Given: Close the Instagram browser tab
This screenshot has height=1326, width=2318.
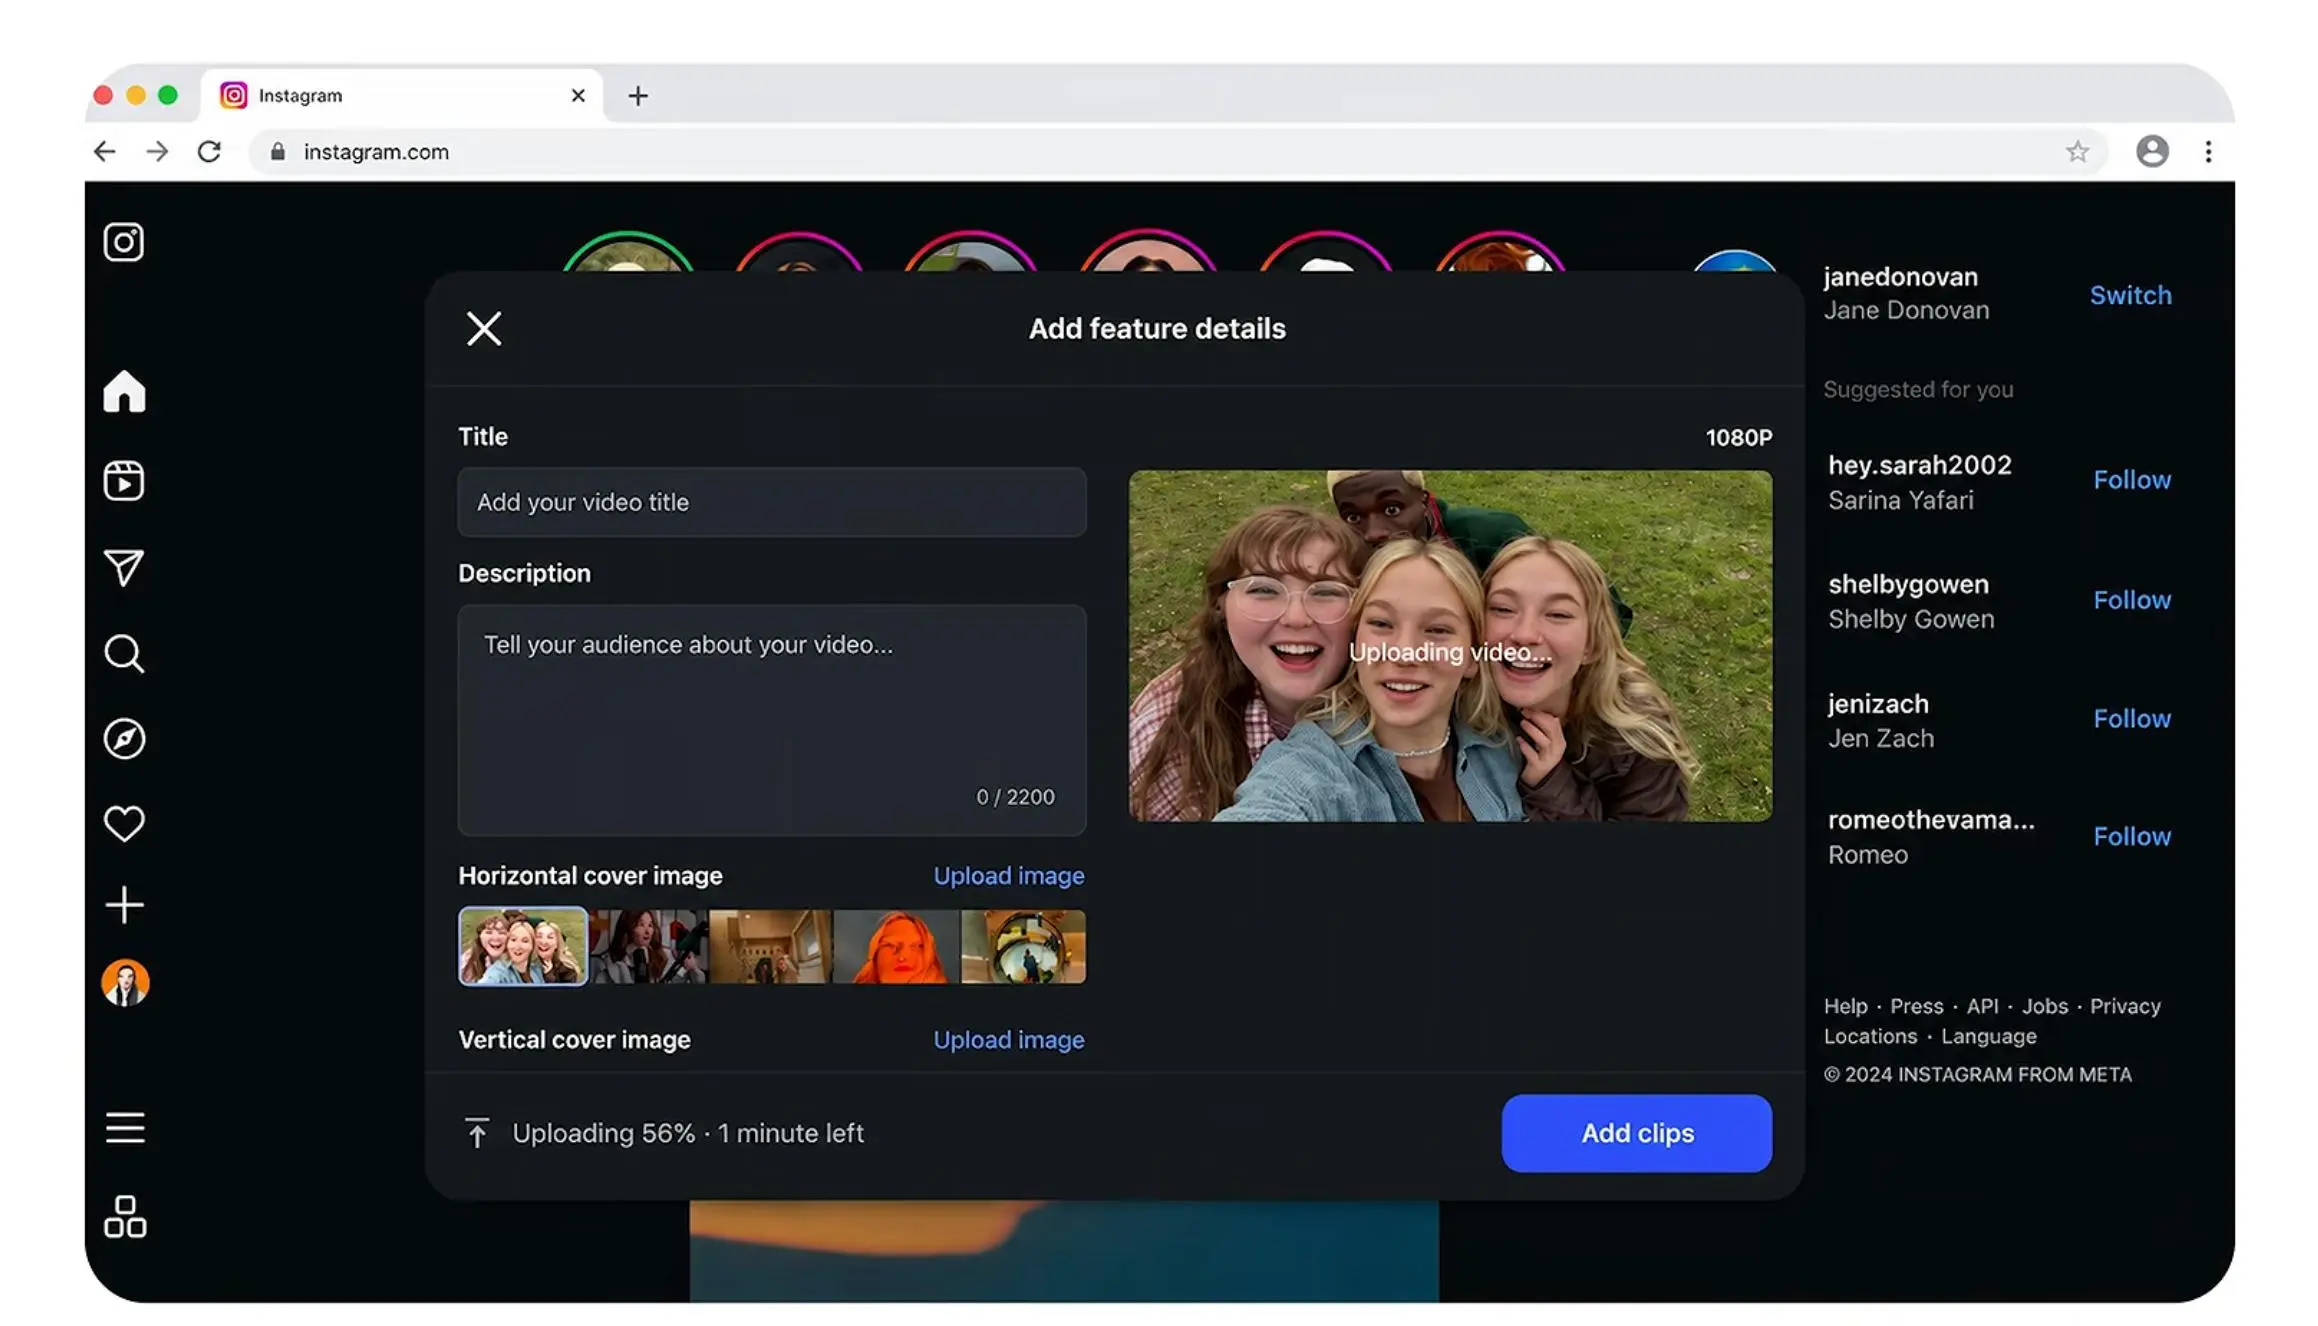Looking at the screenshot, I should click(578, 96).
